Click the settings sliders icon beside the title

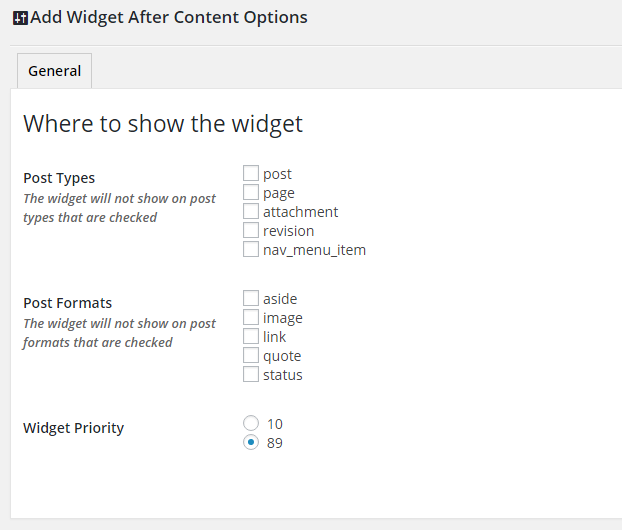click(x=20, y=18)
